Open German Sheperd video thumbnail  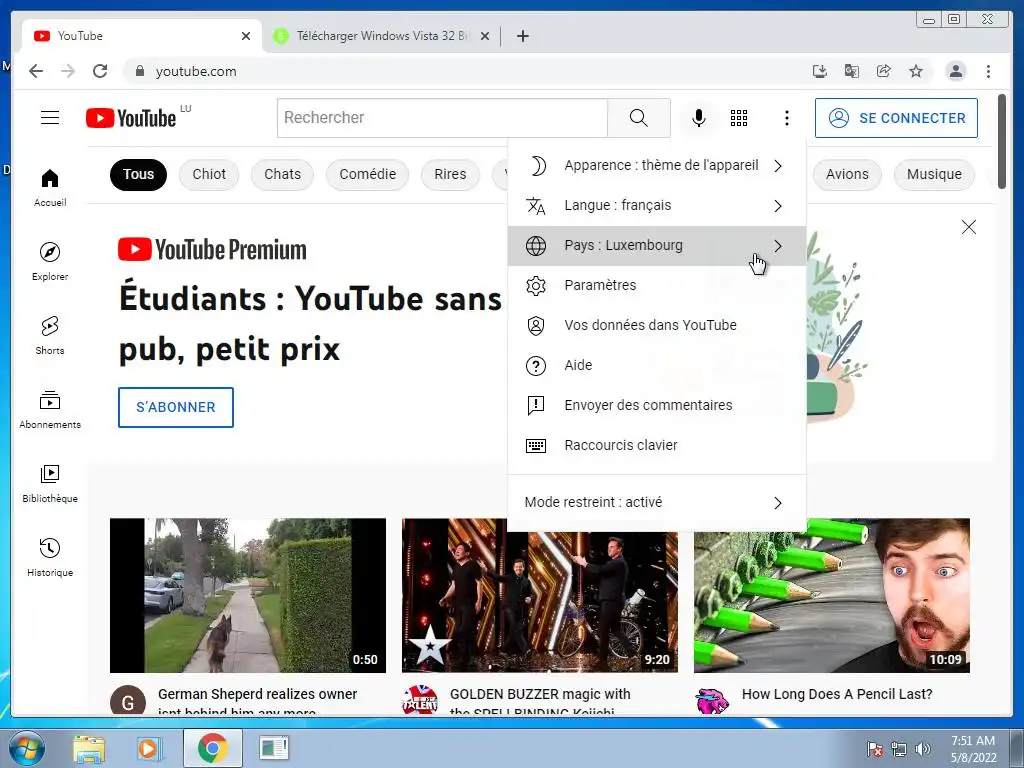coord(248,595)
